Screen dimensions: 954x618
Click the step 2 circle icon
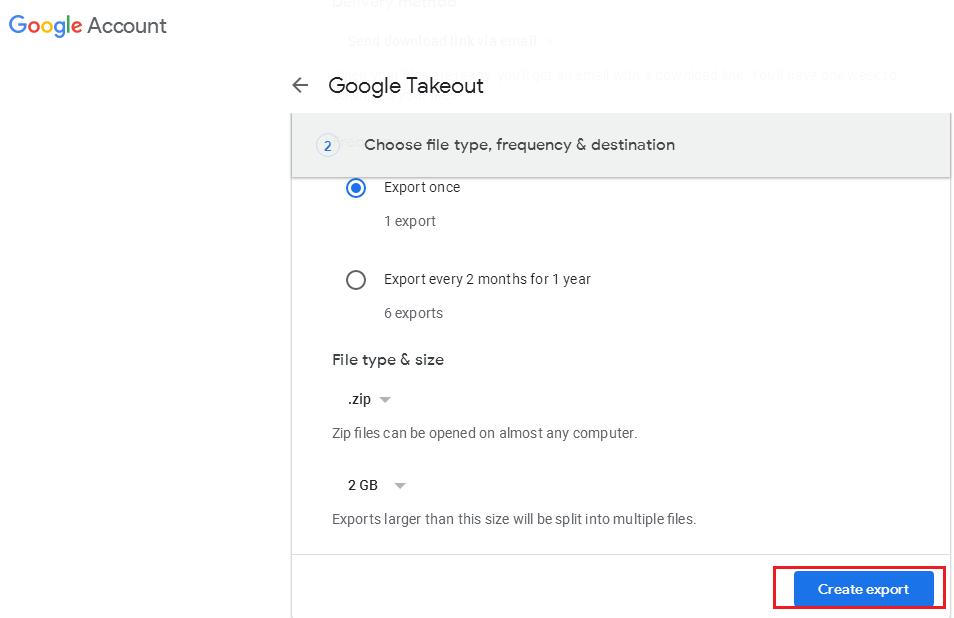coord(328,145)
